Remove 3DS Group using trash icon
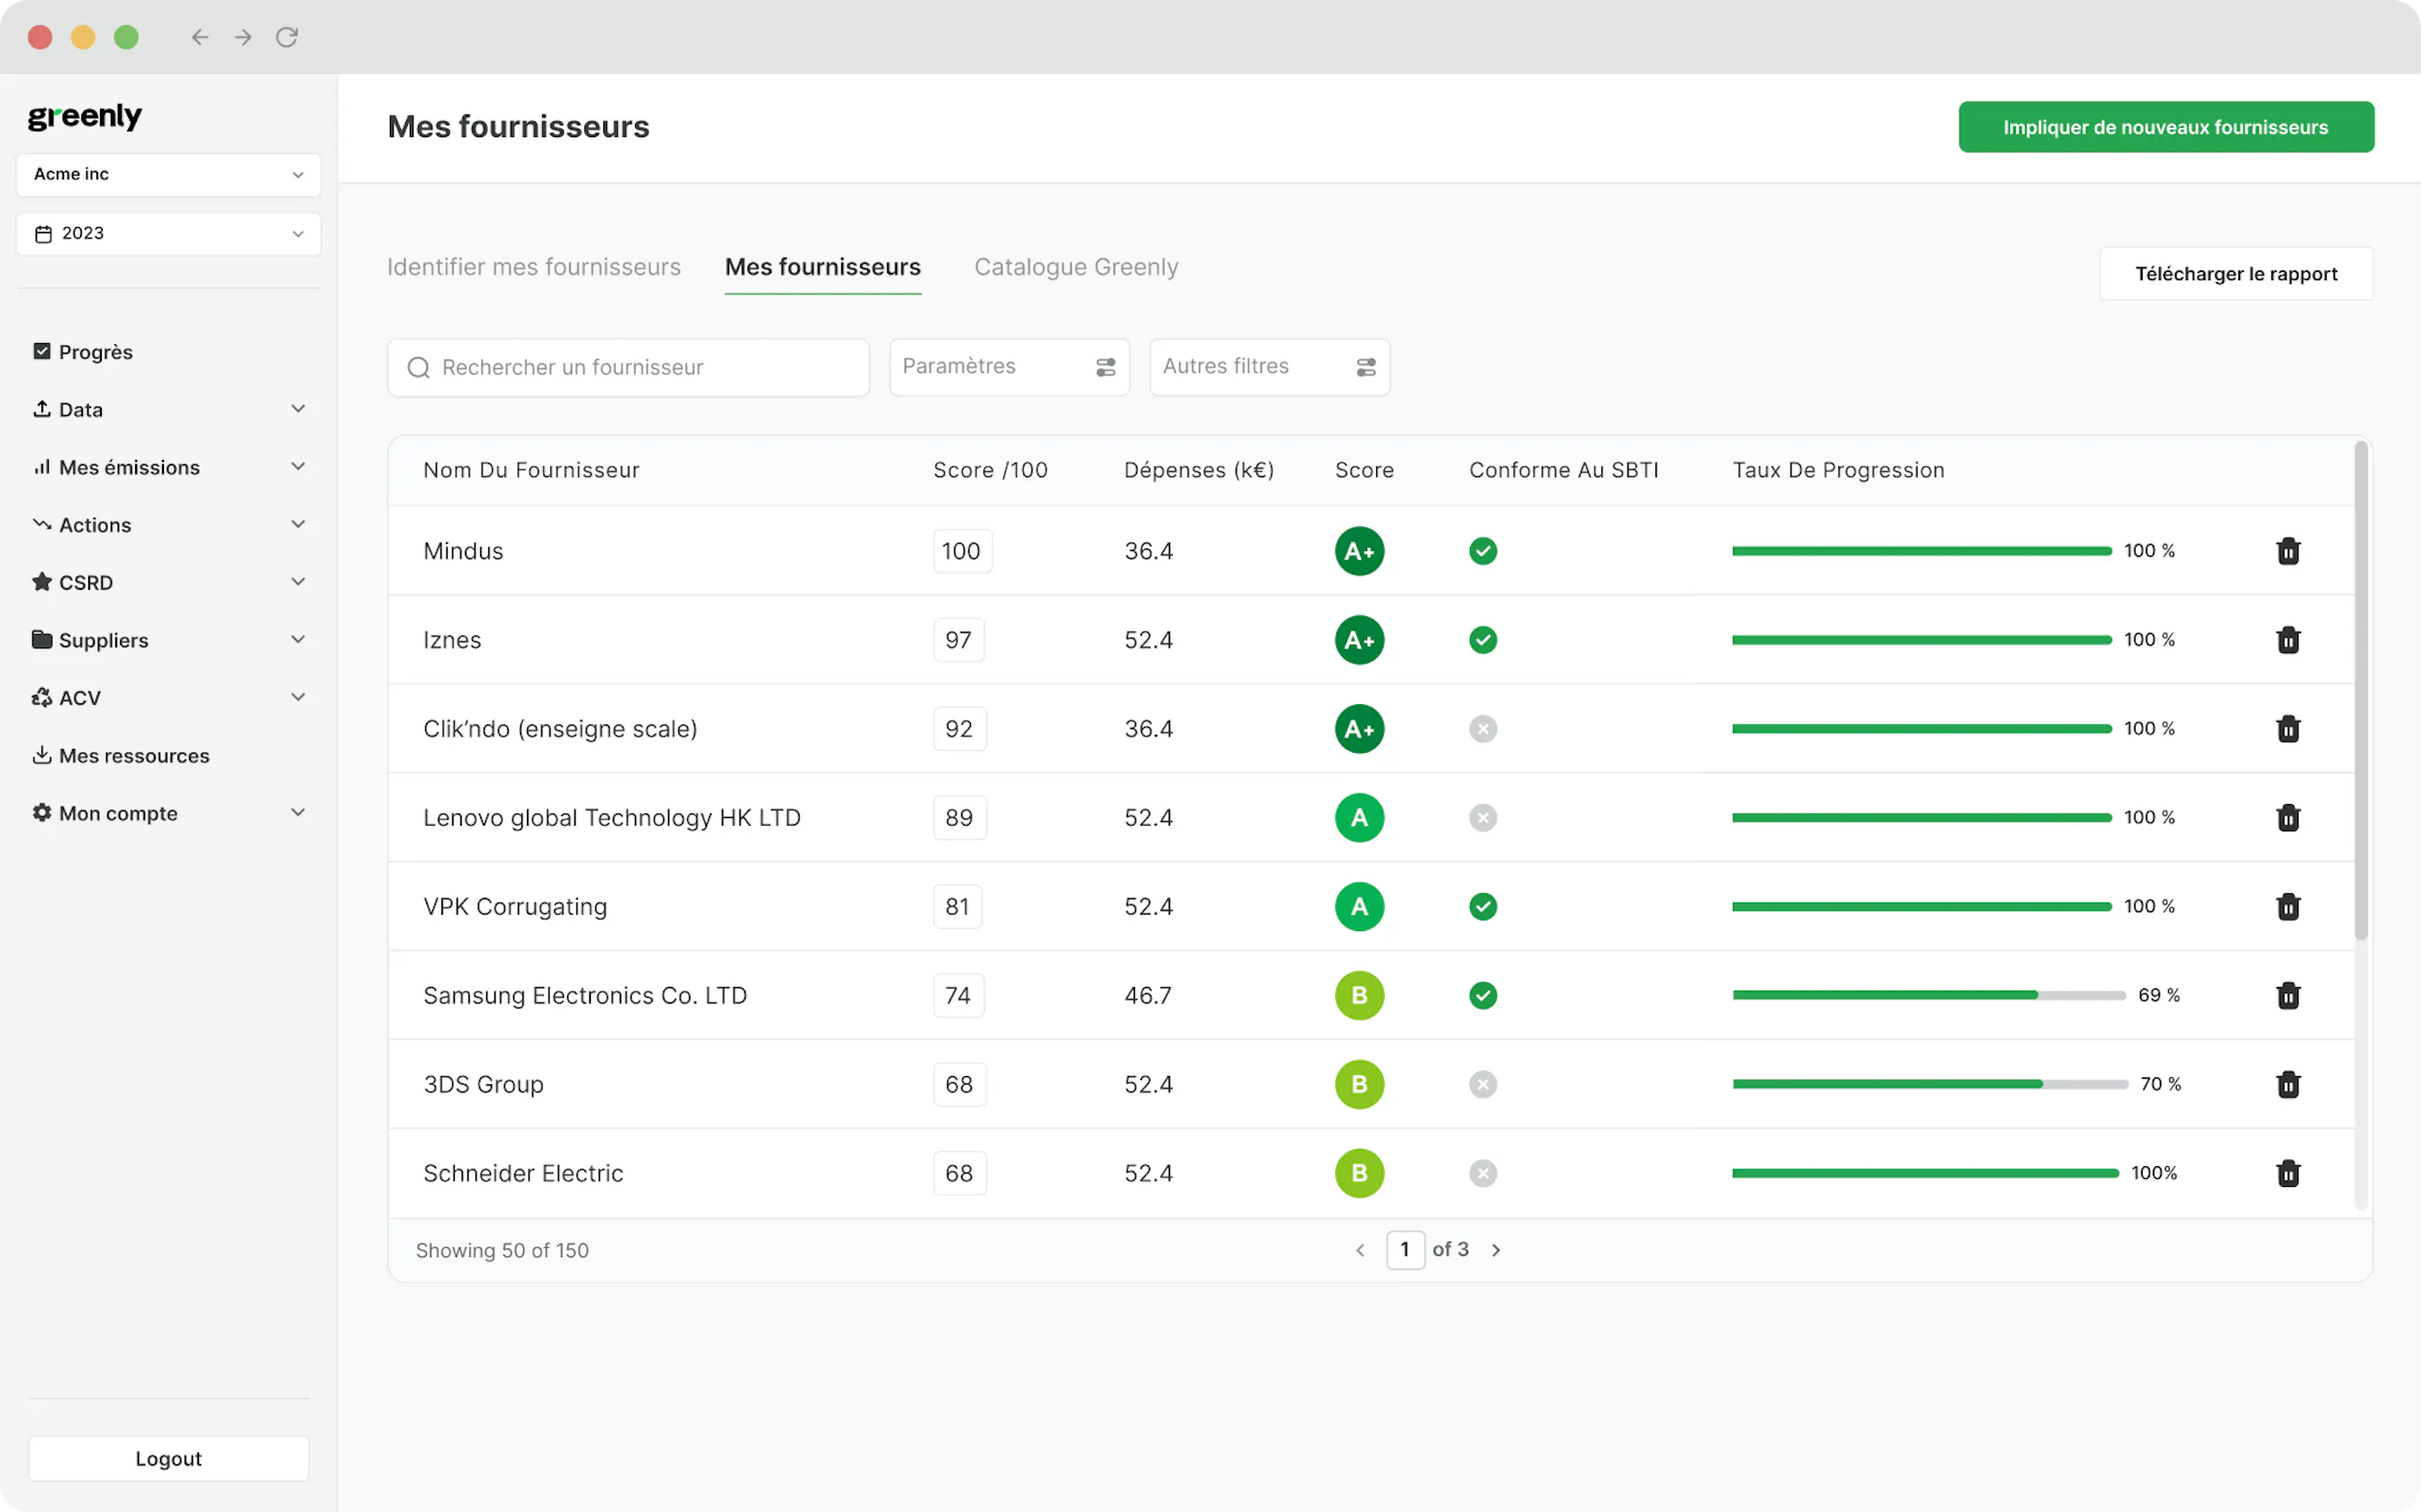Viewport: 2421px width, 1512px height. point(2288,1085)
